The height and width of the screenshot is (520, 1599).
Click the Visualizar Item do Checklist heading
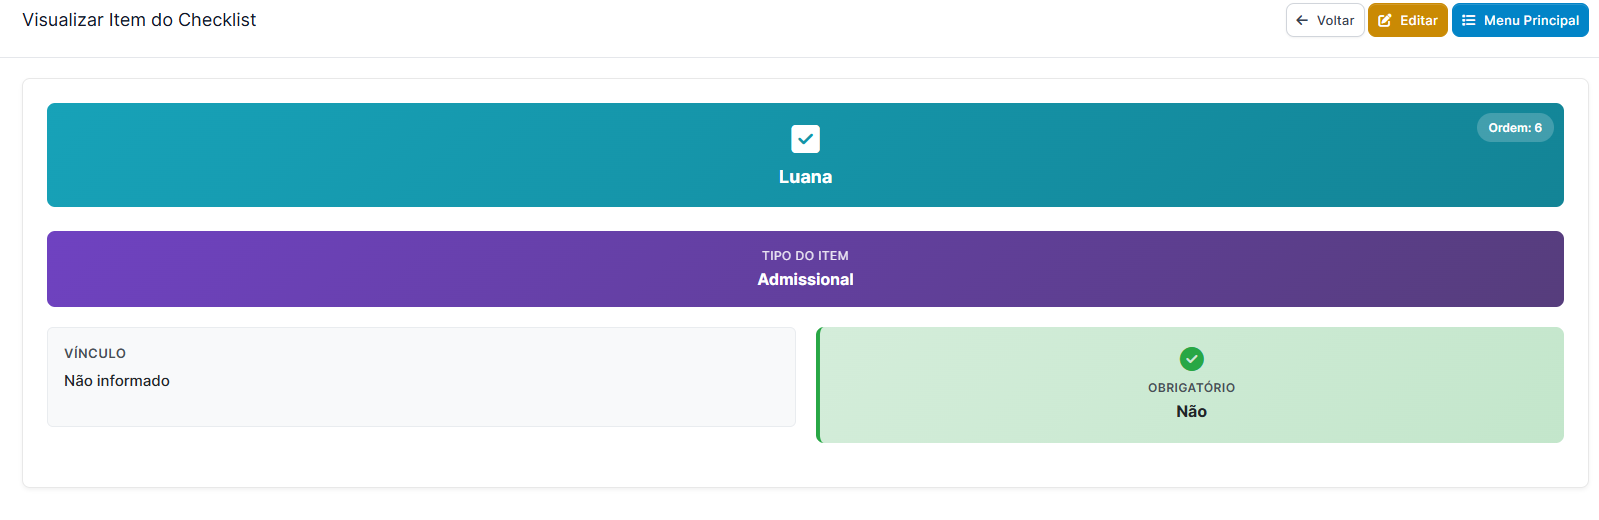pyautogui.click(x=139, y=20)
